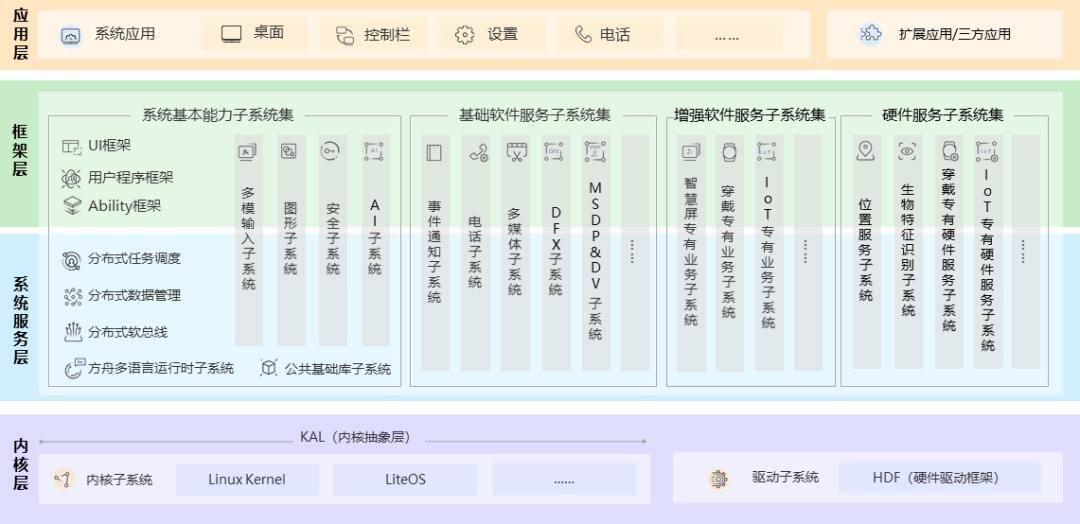Select the Linux Kernel box
The image size is (1080, 524).
247,479
